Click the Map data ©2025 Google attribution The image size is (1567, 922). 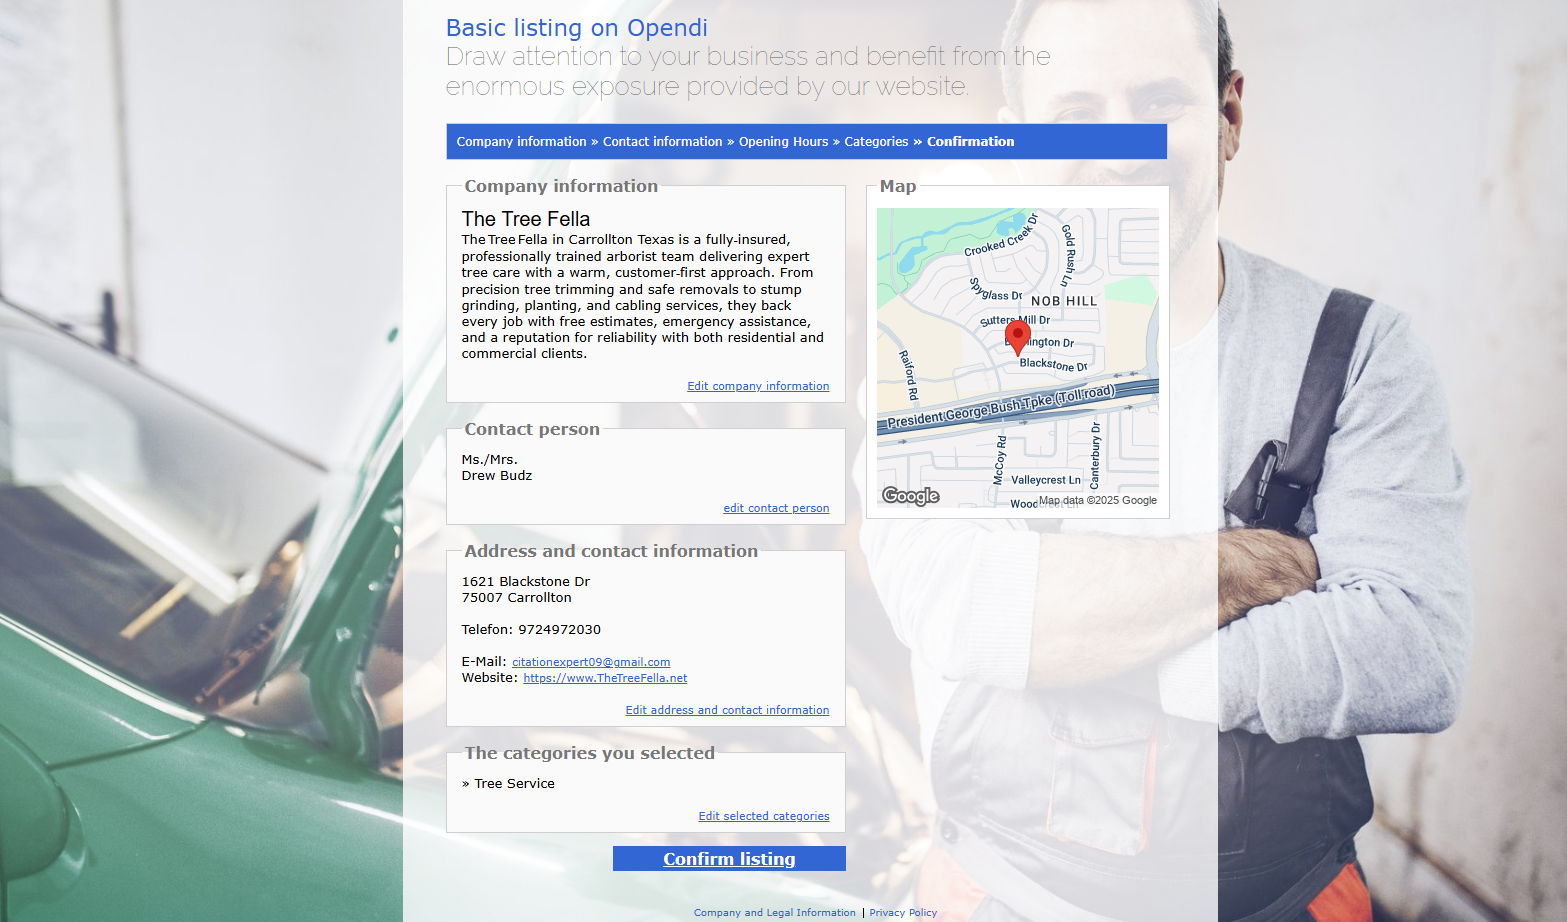pyautogui.click(x=1098, y=501)
